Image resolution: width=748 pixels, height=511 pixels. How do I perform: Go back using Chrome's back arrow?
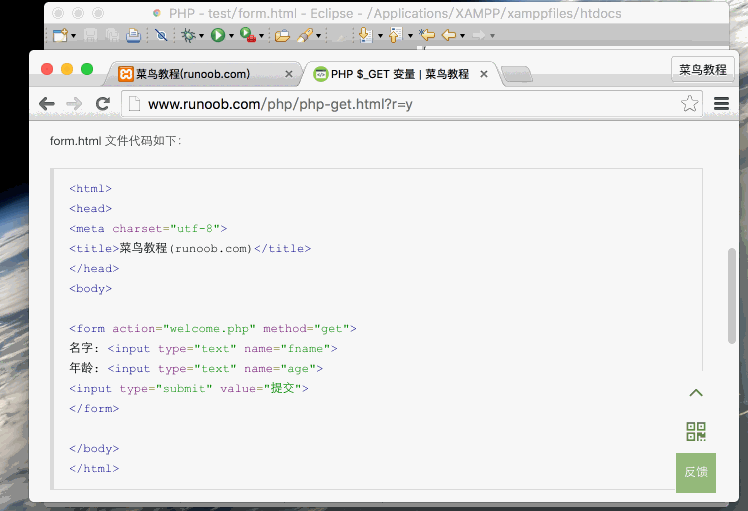pos(47,104)
